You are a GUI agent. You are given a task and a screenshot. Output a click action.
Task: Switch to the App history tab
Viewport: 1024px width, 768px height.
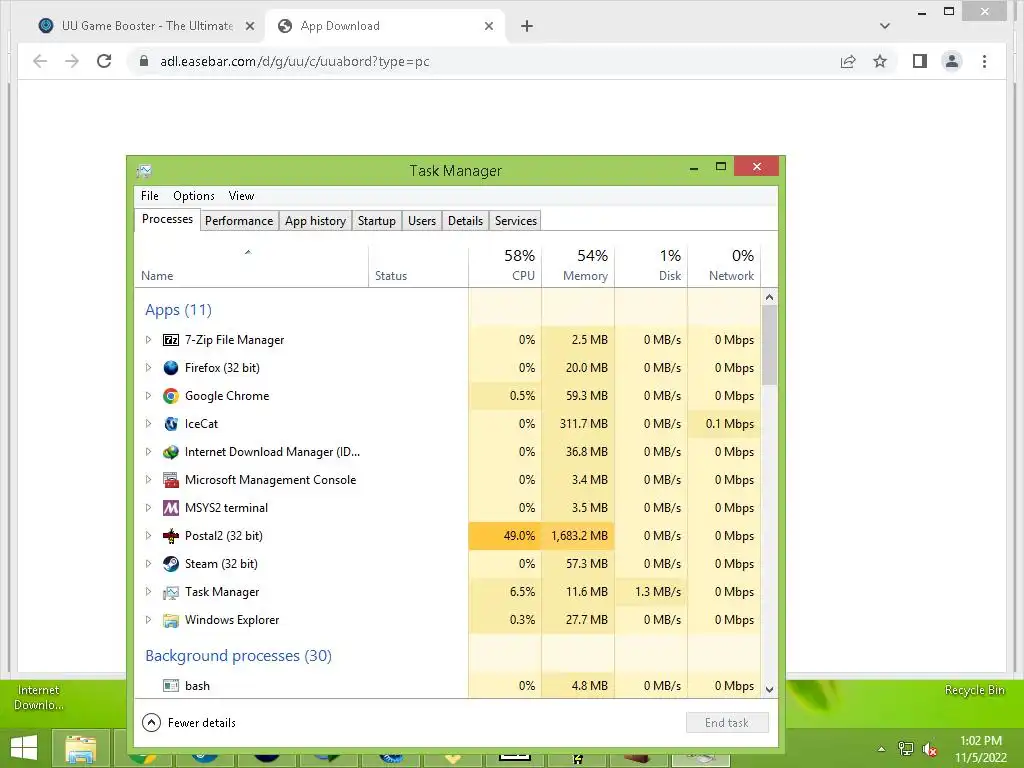pos(315,221)
